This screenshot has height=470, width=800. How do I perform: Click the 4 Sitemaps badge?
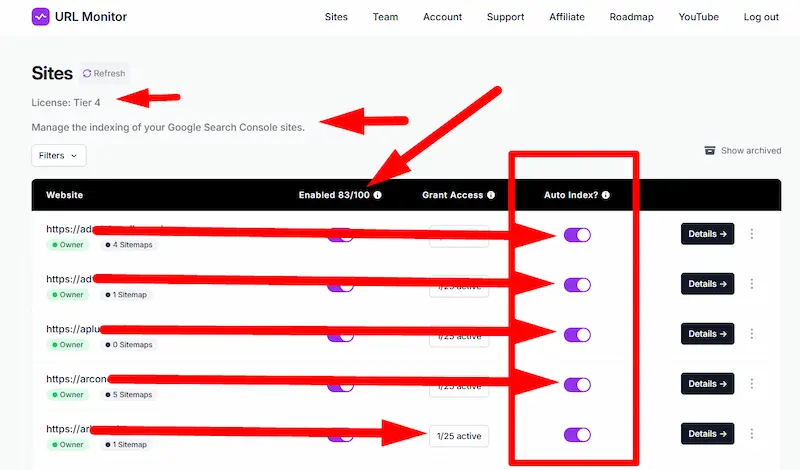129,245
